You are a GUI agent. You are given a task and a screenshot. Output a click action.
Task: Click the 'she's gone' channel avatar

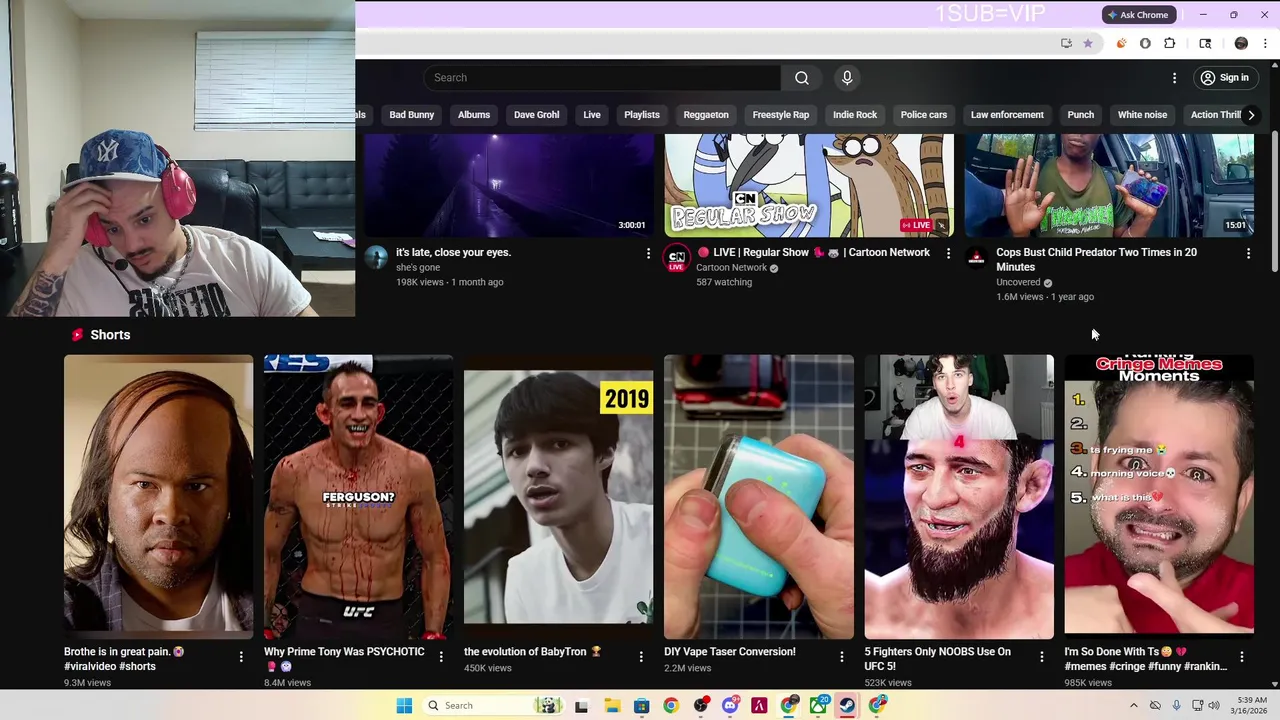coord(376,258)
